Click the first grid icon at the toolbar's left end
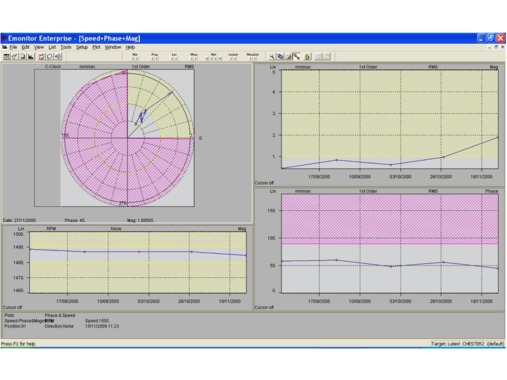 point(6,57)
